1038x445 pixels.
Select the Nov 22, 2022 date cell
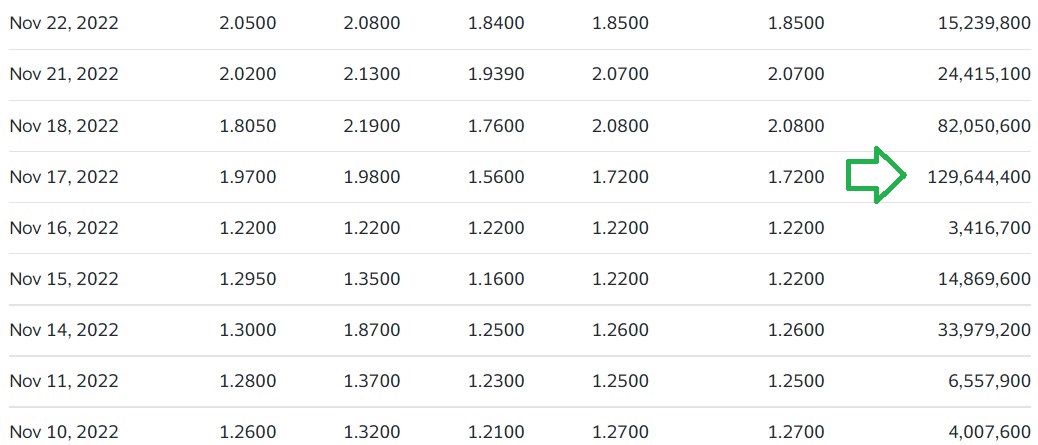[64, 23]
